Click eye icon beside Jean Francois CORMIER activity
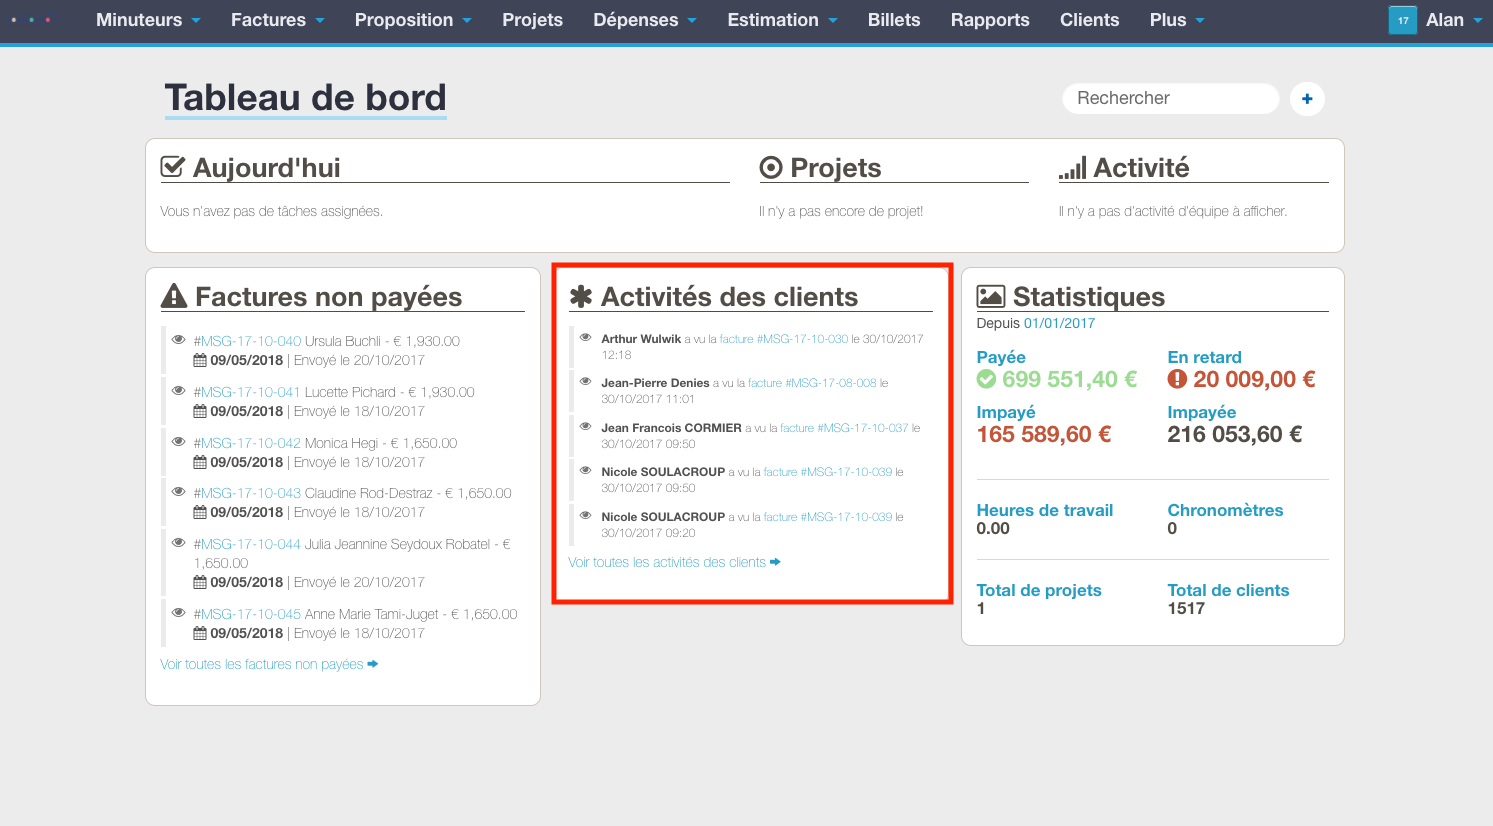Screen dimensions: 1493x826 pyautogui.click(x=586, y=426)
